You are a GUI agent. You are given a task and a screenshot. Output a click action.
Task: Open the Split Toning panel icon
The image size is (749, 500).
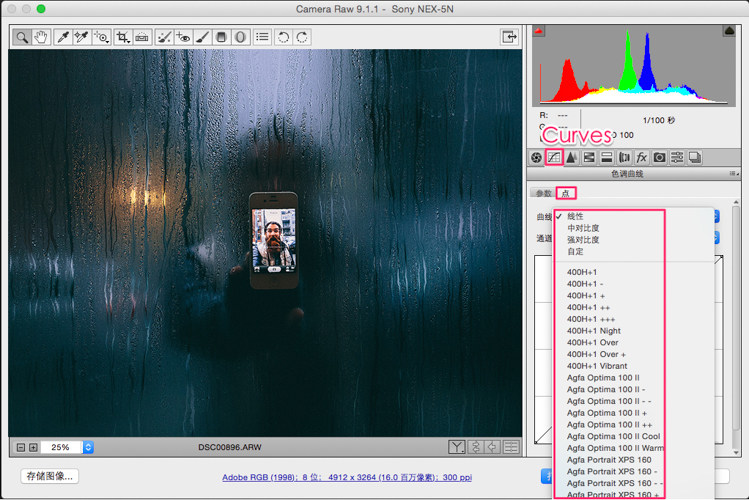(607, 158)
